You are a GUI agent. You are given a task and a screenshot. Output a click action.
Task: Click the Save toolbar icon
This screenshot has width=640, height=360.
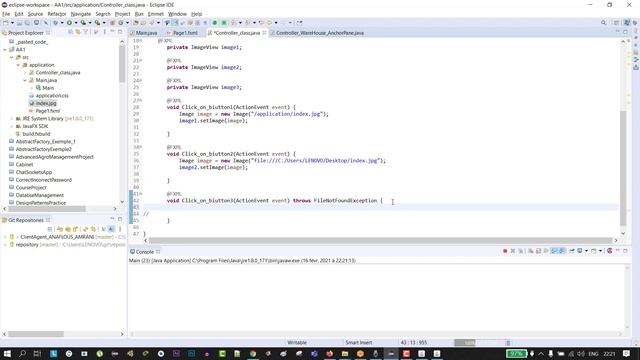click(19, 23)
